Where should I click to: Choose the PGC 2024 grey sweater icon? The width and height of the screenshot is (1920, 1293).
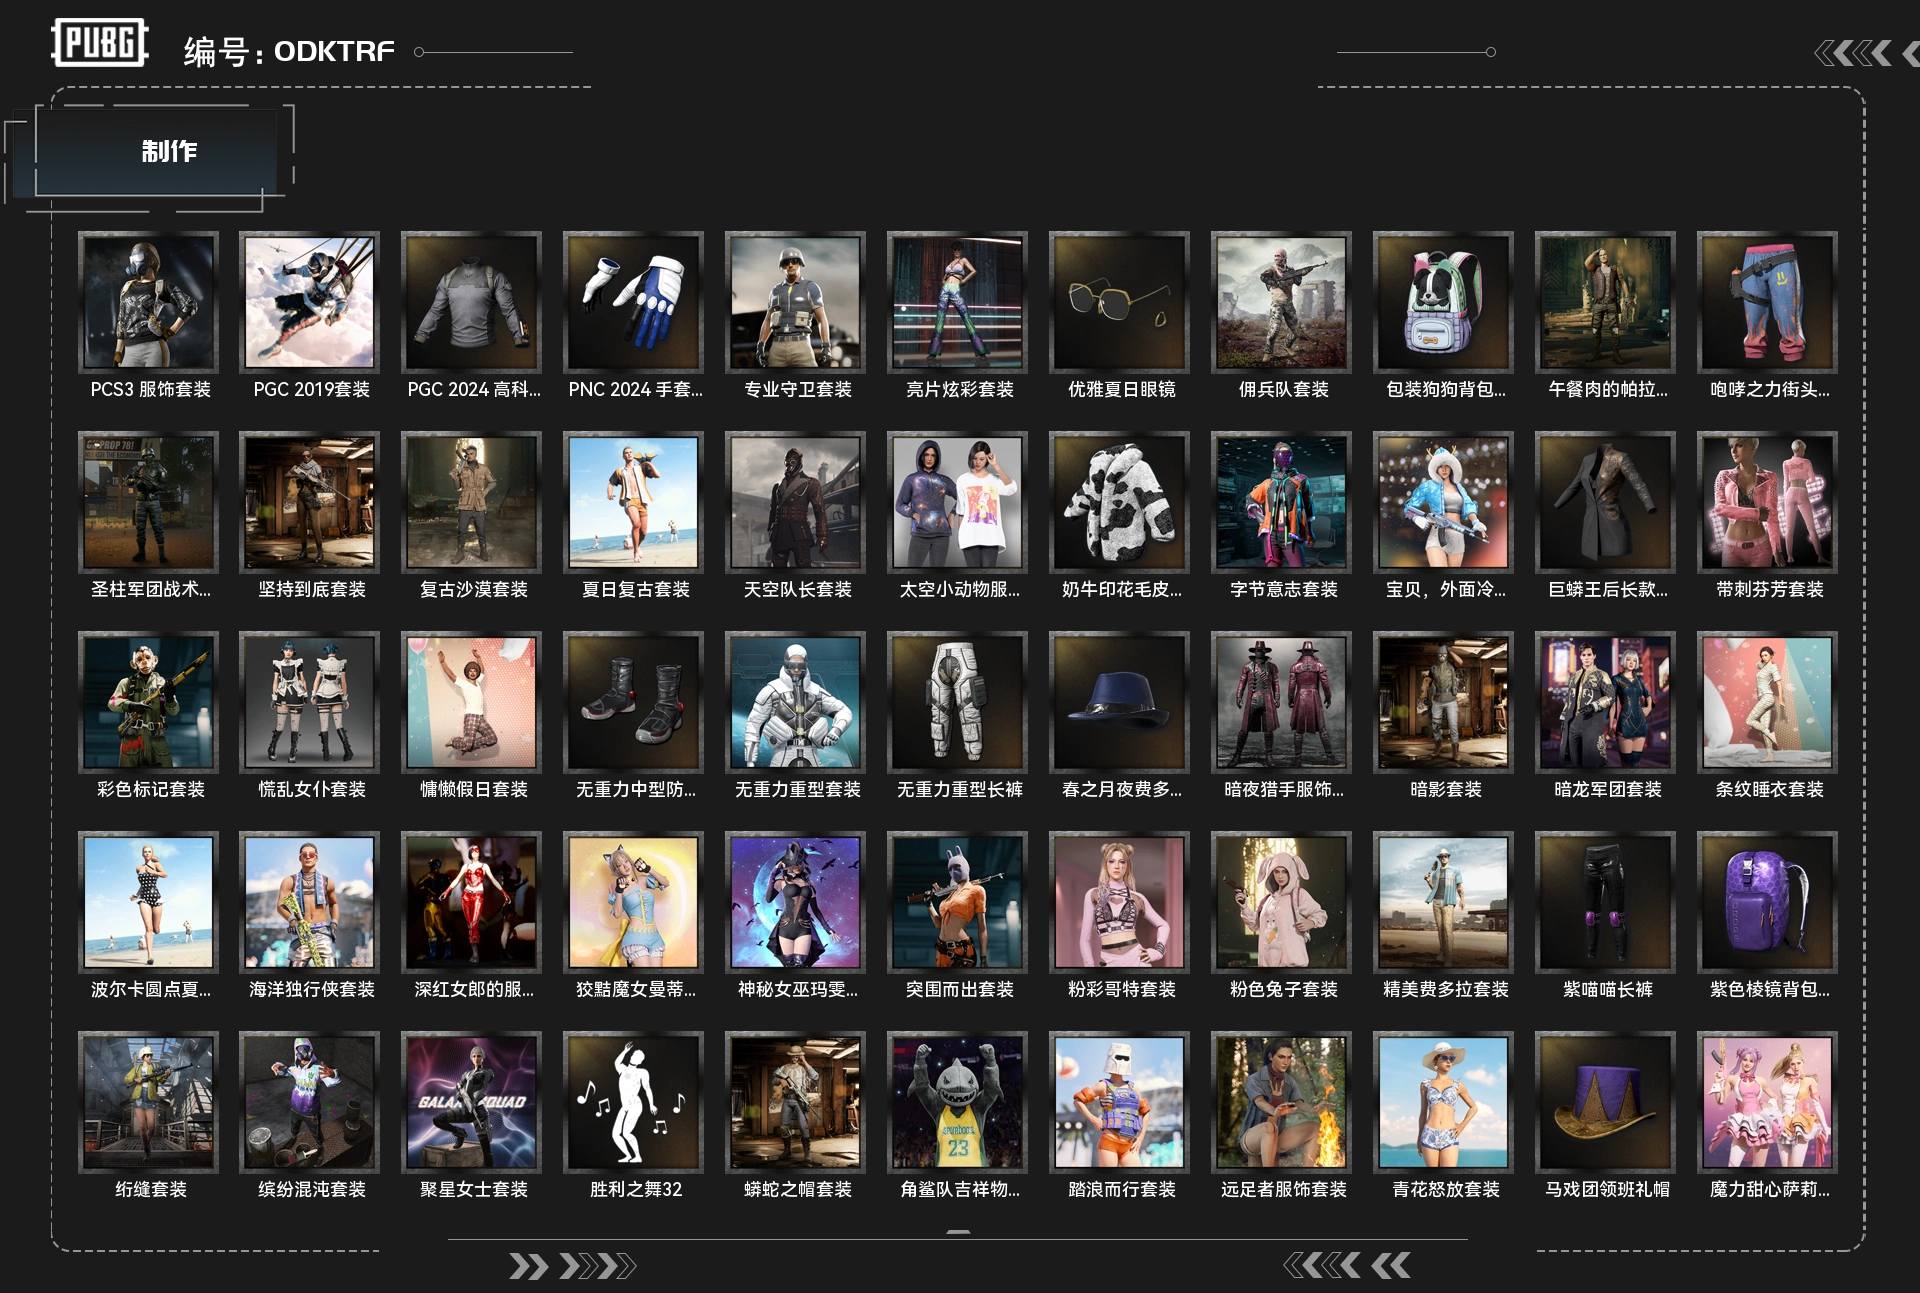(x=472, y=302)
